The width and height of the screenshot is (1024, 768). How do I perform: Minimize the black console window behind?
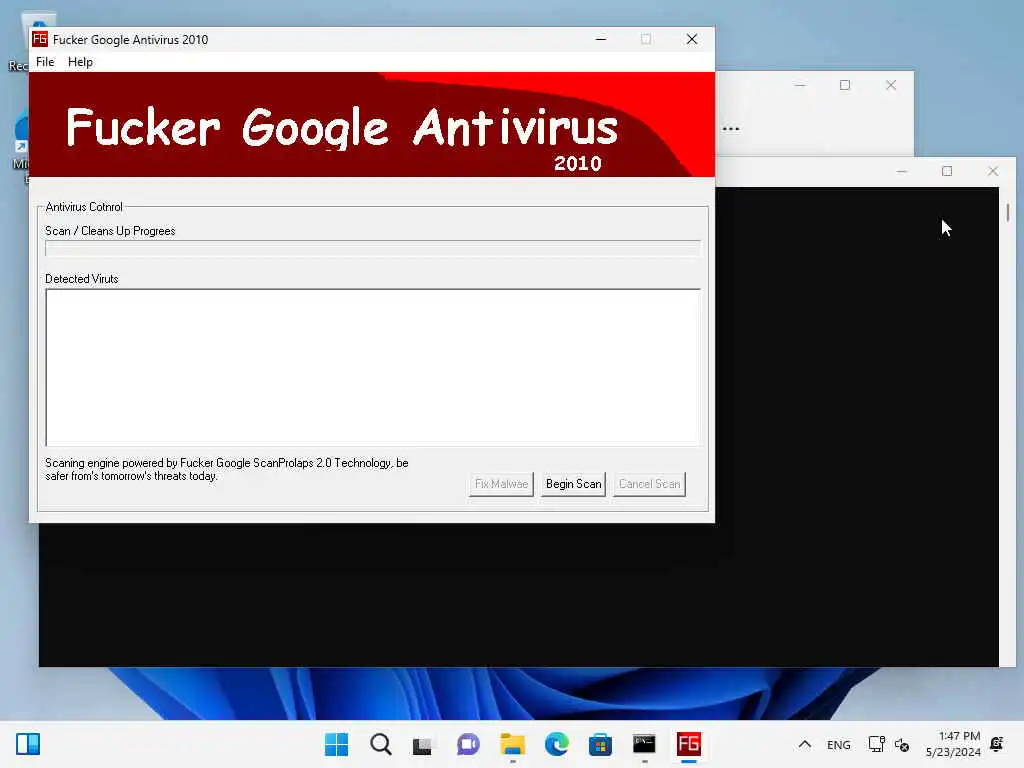click(902, 171)
